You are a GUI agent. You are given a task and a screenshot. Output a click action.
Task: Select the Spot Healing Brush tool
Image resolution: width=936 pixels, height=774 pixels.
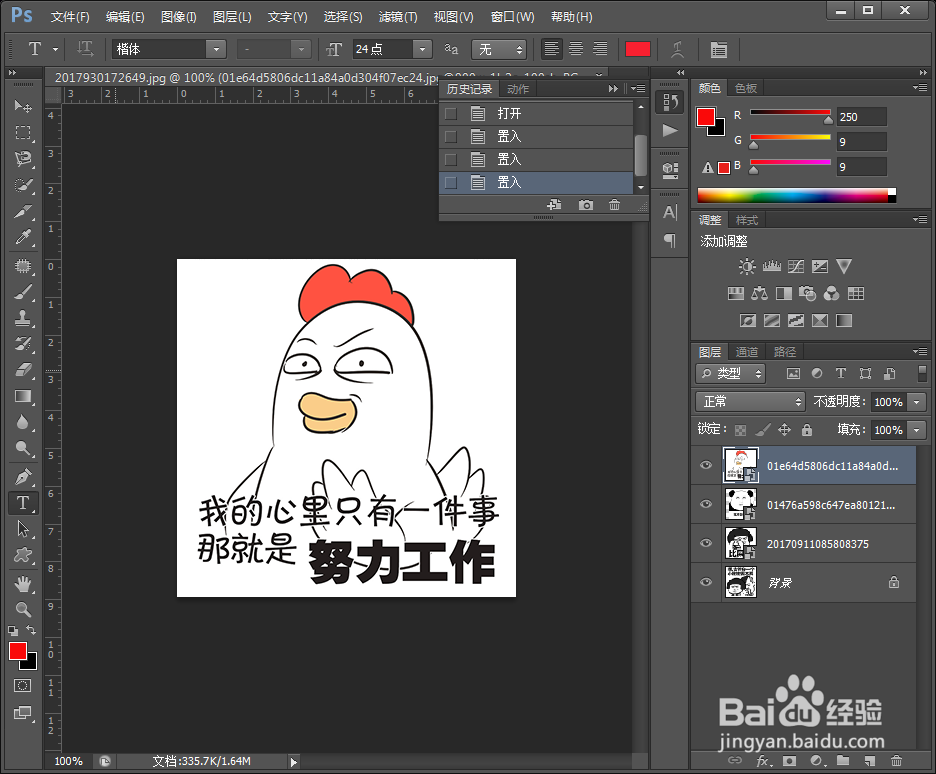click(23, 266)
